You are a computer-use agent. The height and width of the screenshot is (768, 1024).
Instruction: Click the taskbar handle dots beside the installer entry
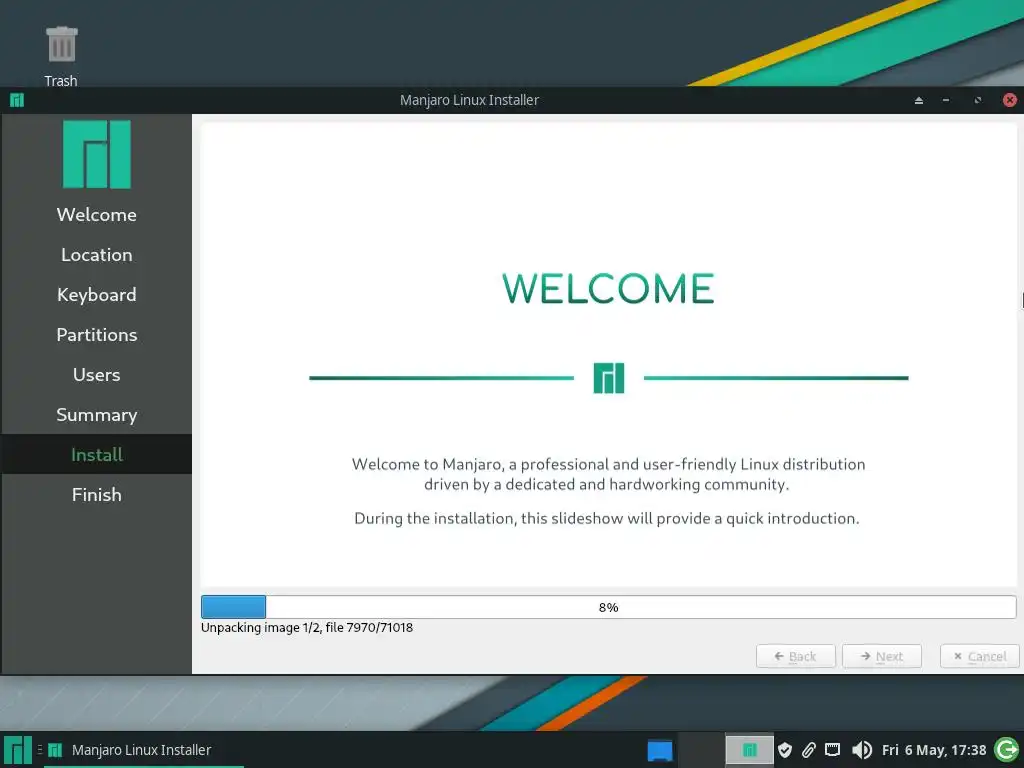pyautogui.click(x=40, y=750)
